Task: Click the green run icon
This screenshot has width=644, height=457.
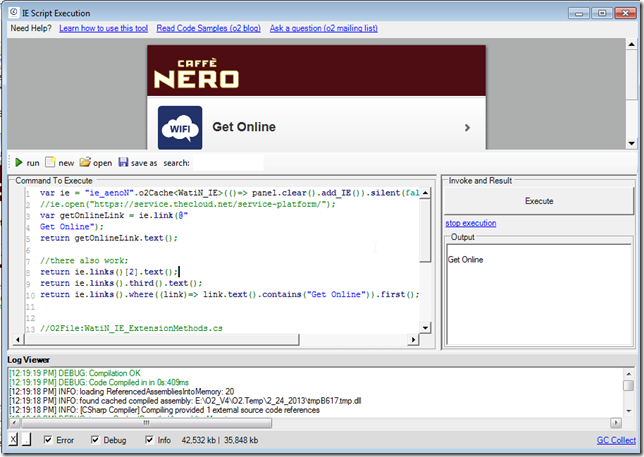Action: coord(18,162)
